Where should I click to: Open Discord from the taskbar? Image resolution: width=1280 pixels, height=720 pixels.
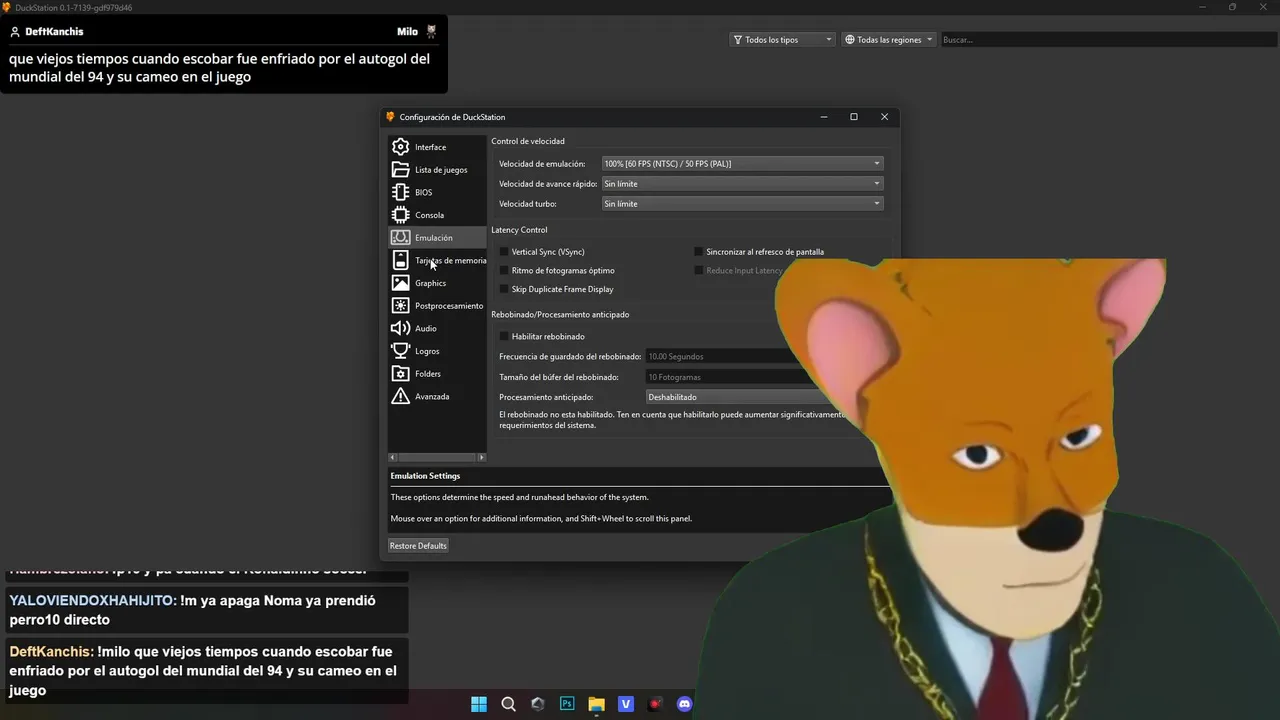pyautogui.click(x=684, y=704)
